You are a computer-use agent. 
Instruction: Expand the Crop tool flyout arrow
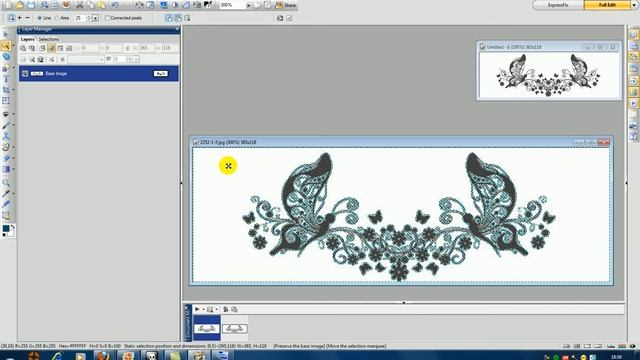[13, 90]
